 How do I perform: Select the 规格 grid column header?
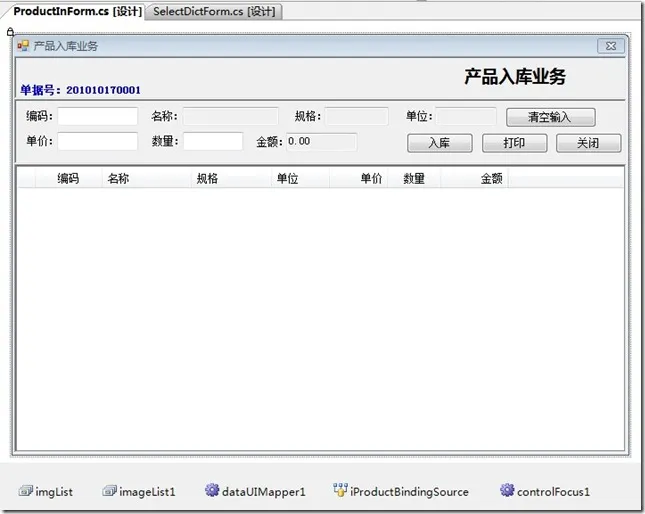point(231,178)
